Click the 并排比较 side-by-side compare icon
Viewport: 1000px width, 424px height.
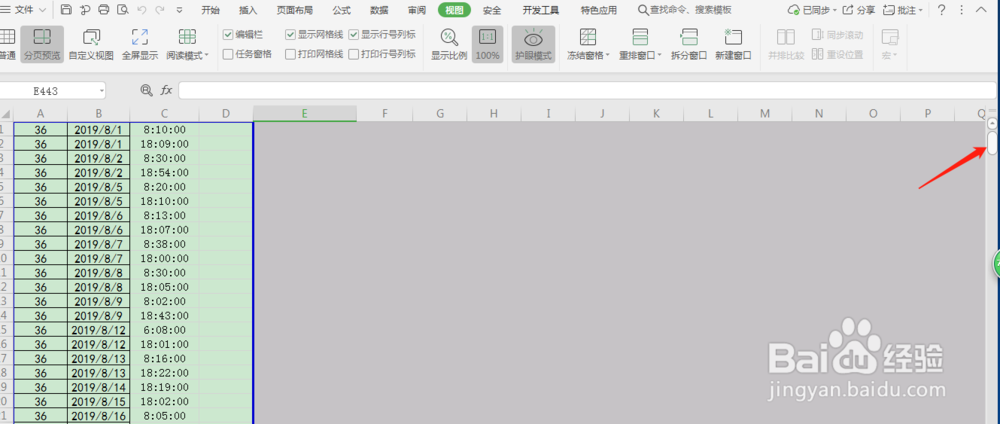(x=786, y=37)
